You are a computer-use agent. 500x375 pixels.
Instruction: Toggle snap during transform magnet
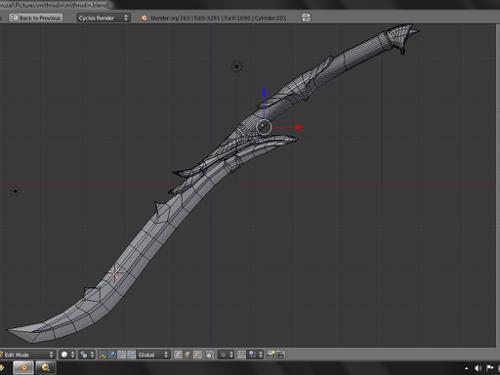point(241,355)
